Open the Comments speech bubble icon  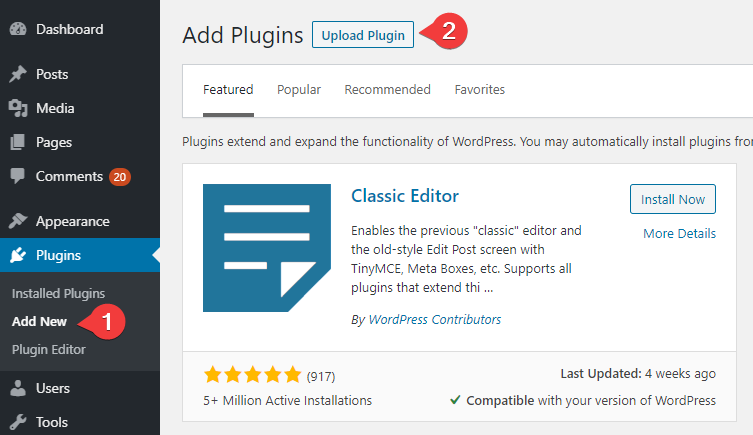(x=18, y=176)
